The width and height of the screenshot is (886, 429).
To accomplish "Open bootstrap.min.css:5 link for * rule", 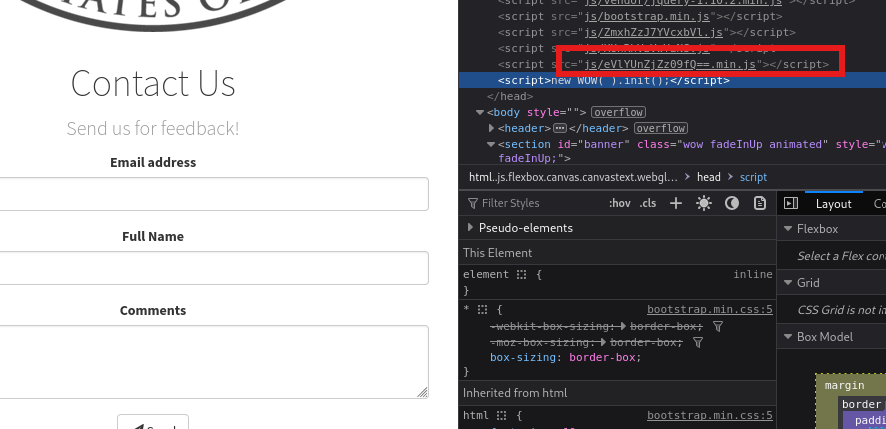I will tap(710, 310).
